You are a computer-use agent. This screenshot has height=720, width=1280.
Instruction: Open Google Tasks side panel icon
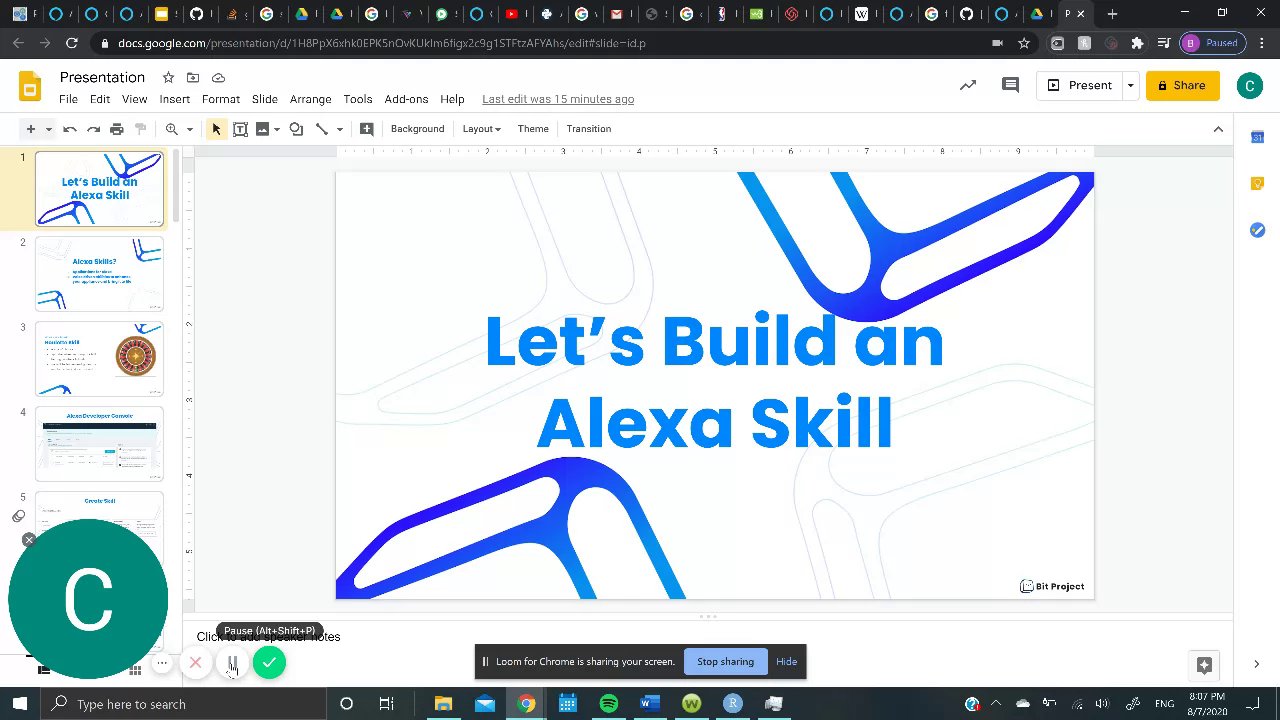1257,230
